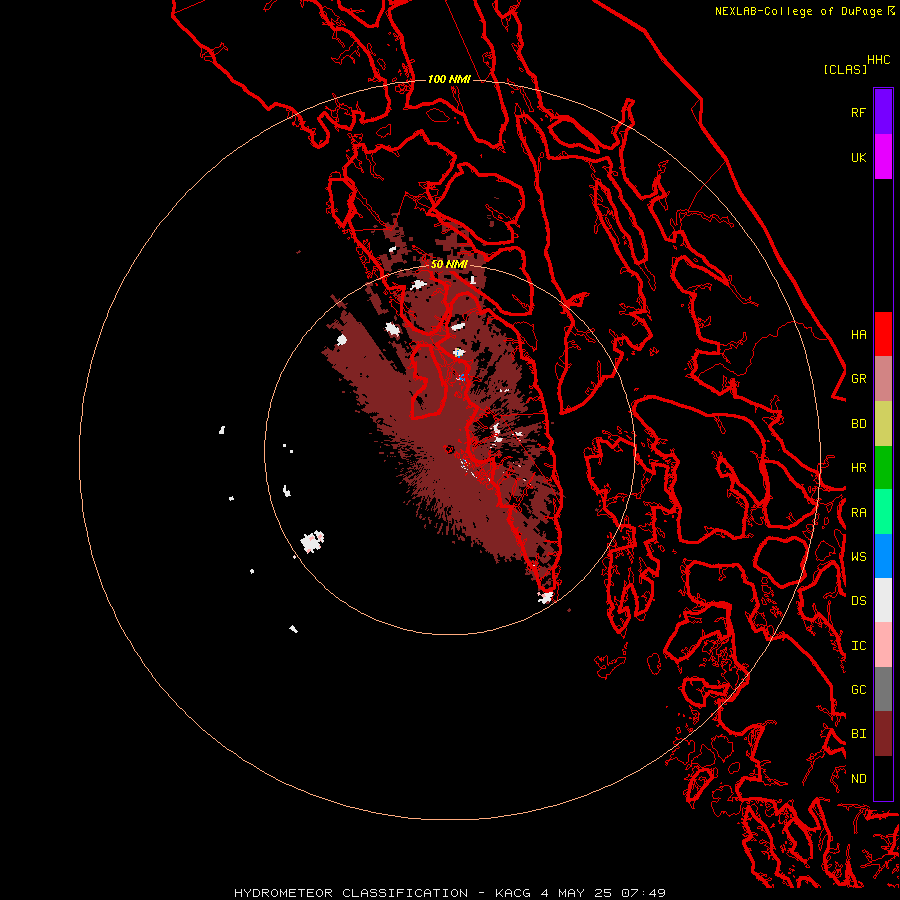Viewport: 900px width, 900px height.
Task: Select the WS blue legend swatch
Action: [x=883, y=556]
